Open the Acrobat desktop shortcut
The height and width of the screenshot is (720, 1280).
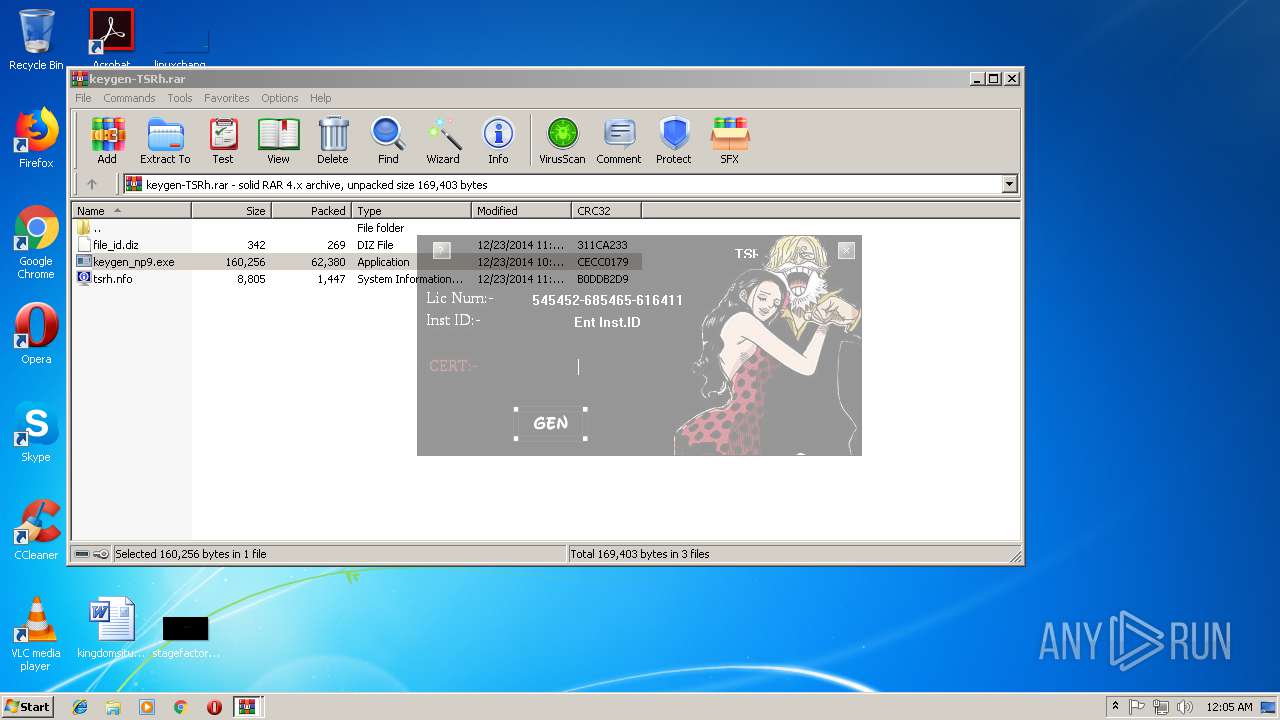click(111, 38)
